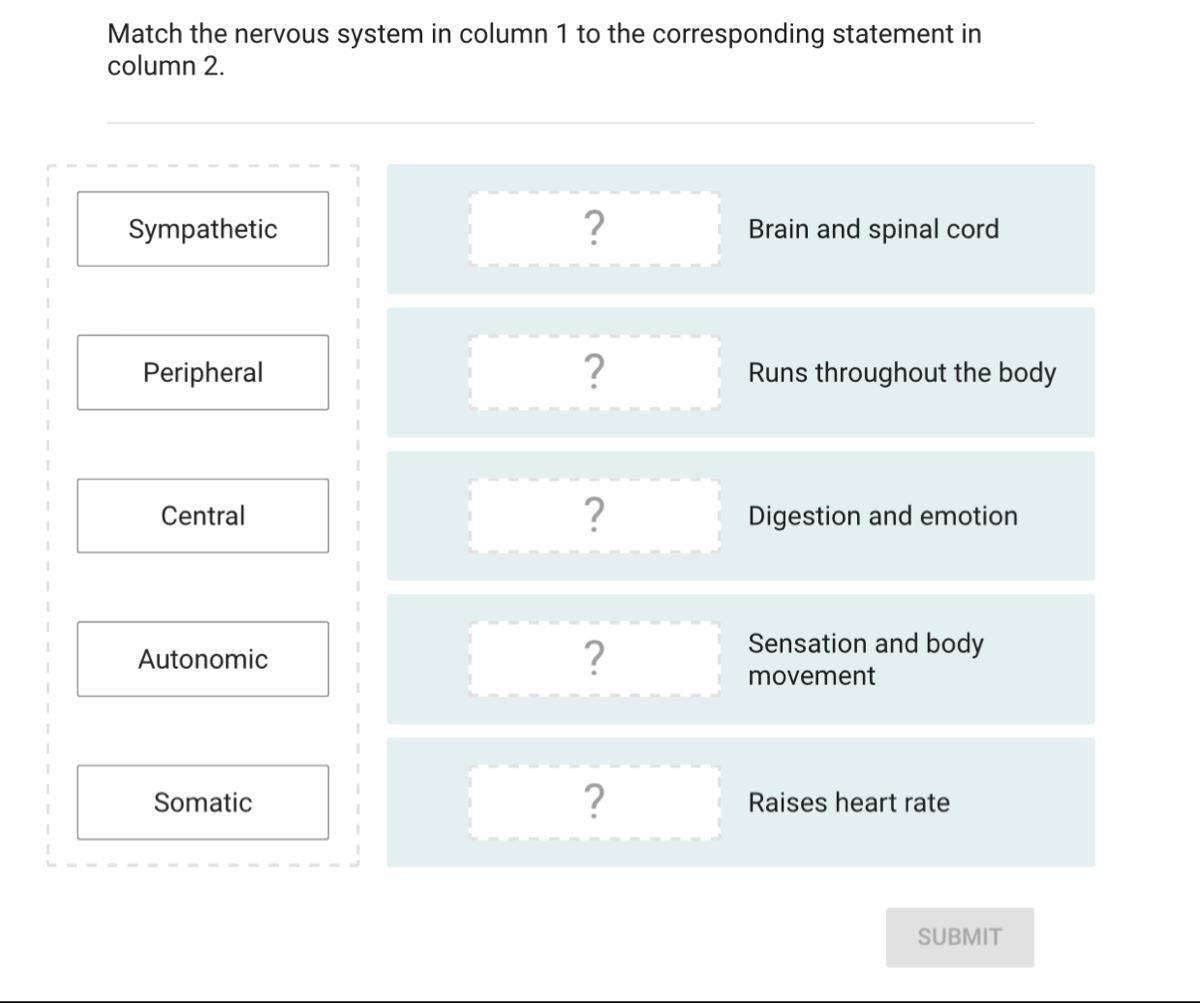The height and width of the screenshot is (1003, 1200).
Task: Click the question instruction text at top
Action: click(544, 50)
